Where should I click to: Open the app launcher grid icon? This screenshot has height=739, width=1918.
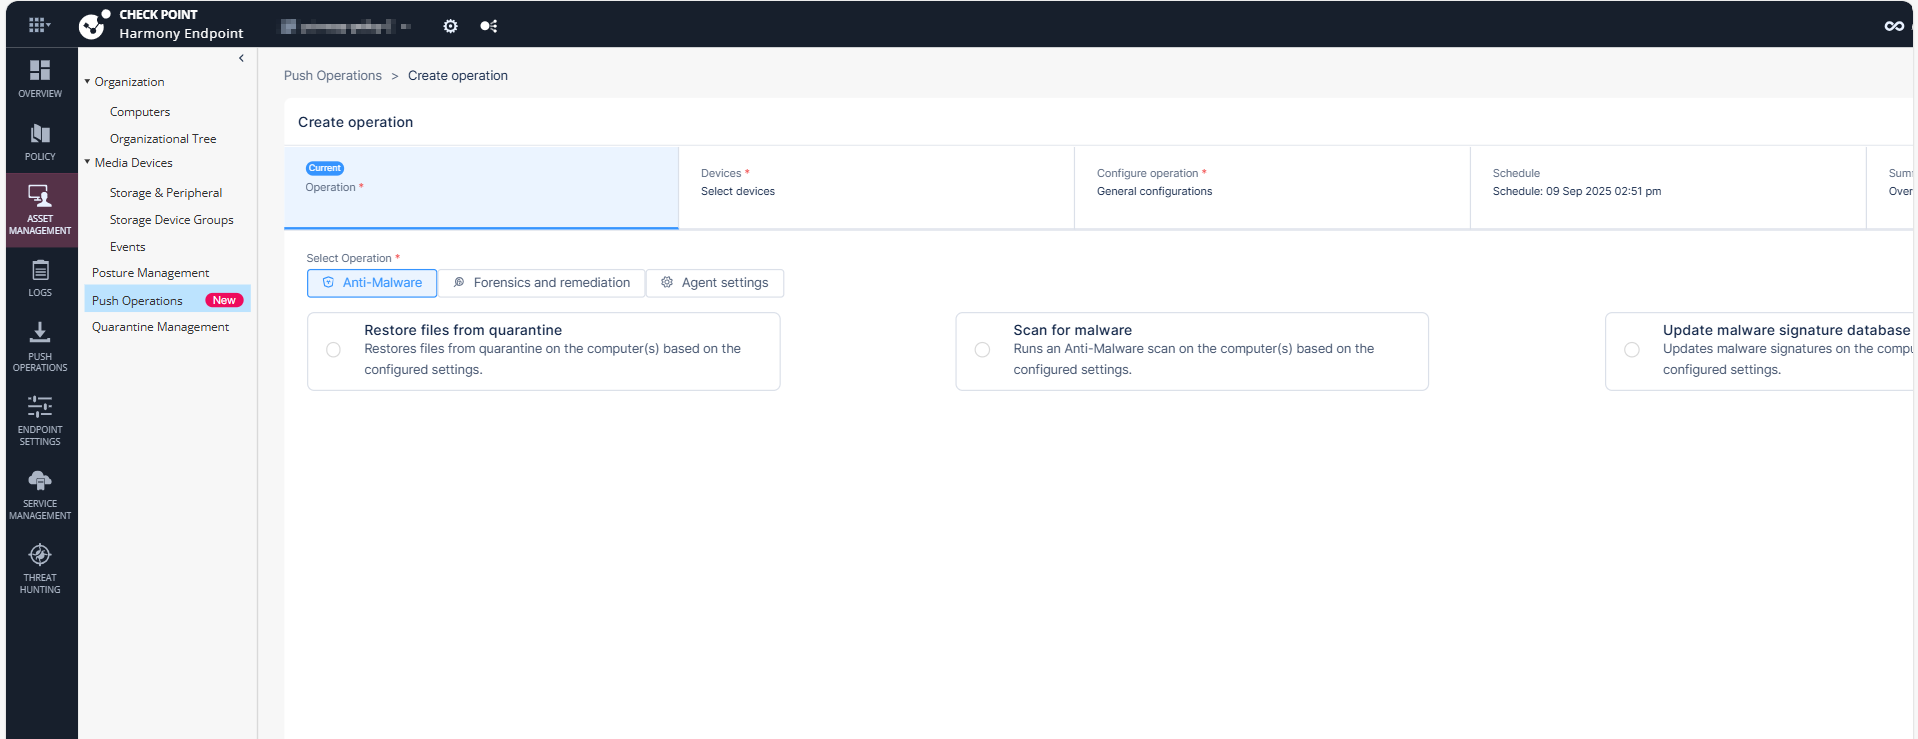(x=38, y=25)
